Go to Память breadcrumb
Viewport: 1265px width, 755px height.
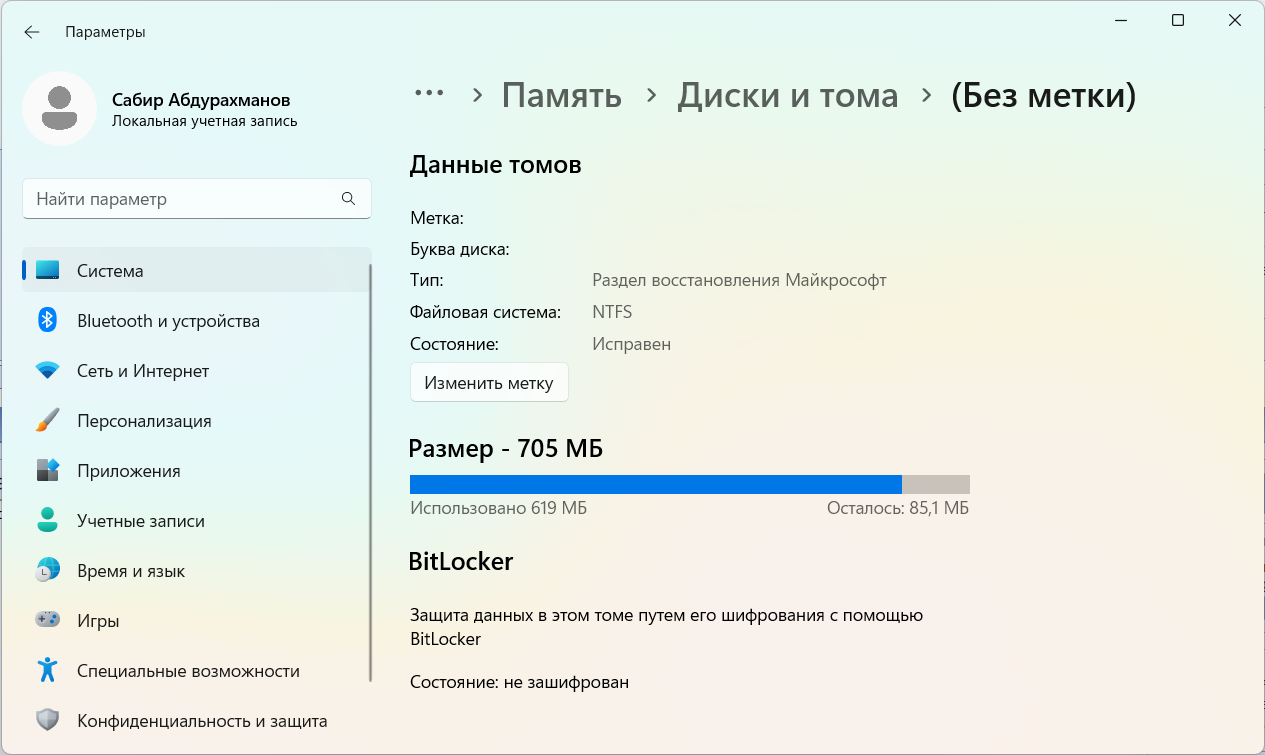[x=561, y=96]
